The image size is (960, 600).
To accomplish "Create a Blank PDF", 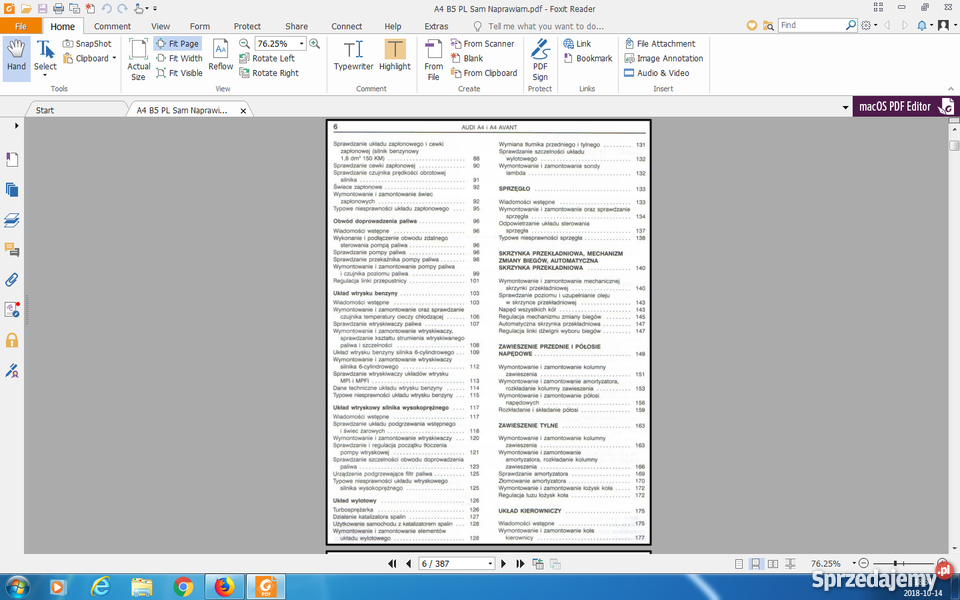I will click(x=467, y=58).
